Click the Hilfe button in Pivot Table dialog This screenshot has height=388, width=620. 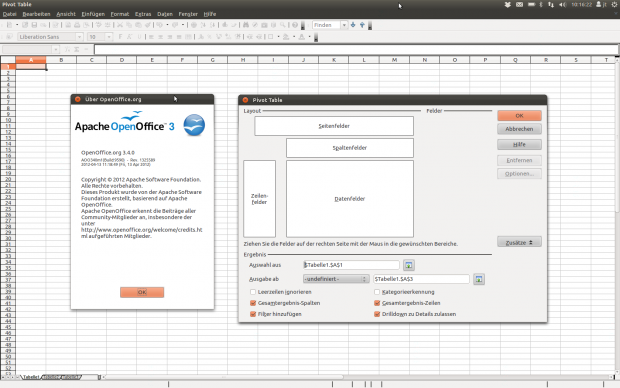(x=519, y=144)
